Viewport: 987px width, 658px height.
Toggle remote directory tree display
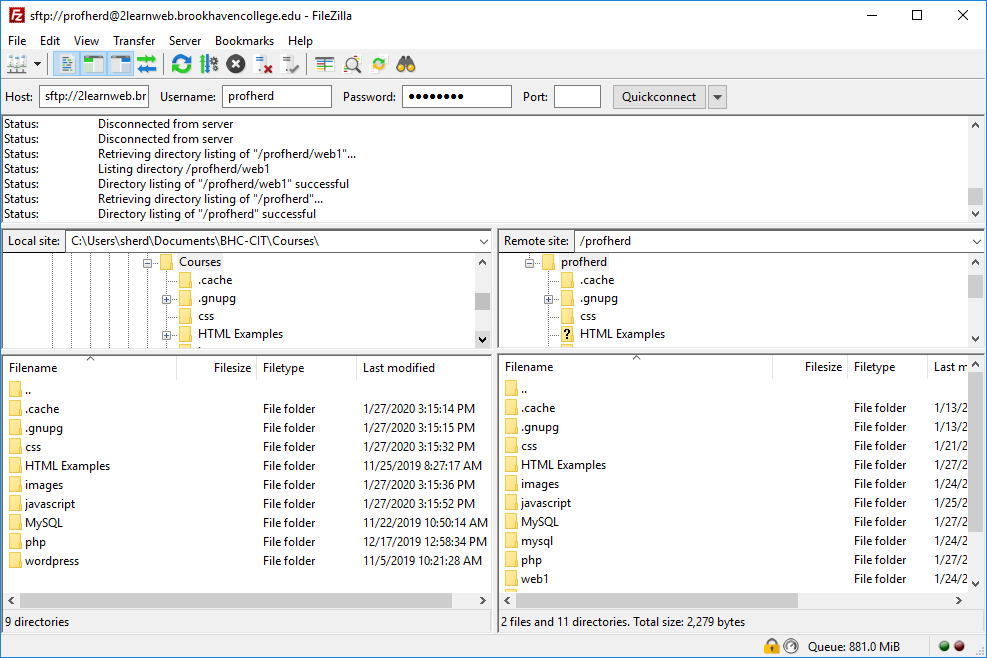(120, 64)
